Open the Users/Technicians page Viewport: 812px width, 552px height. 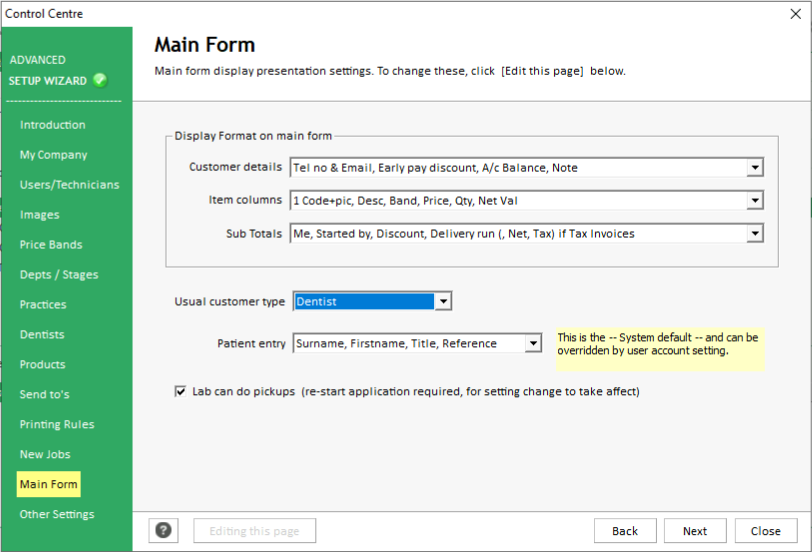(x=69, y=185)
